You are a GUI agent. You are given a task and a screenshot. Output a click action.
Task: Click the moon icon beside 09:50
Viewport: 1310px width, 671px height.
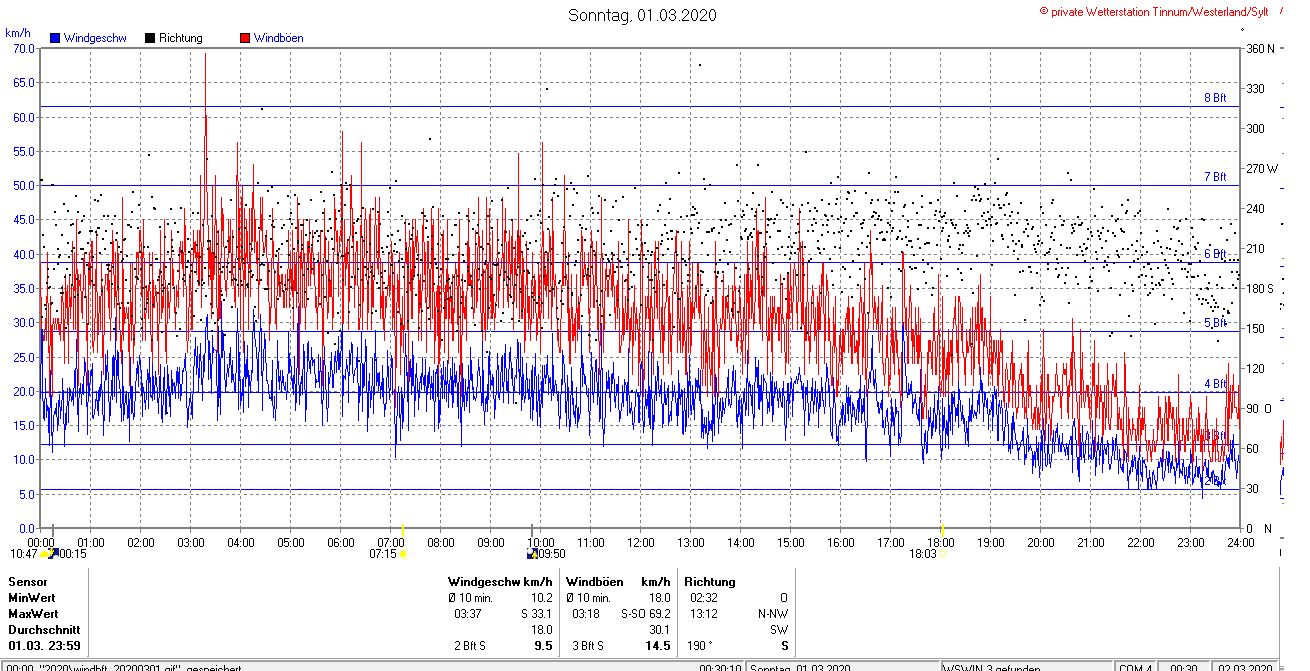[x=532, y=553]
